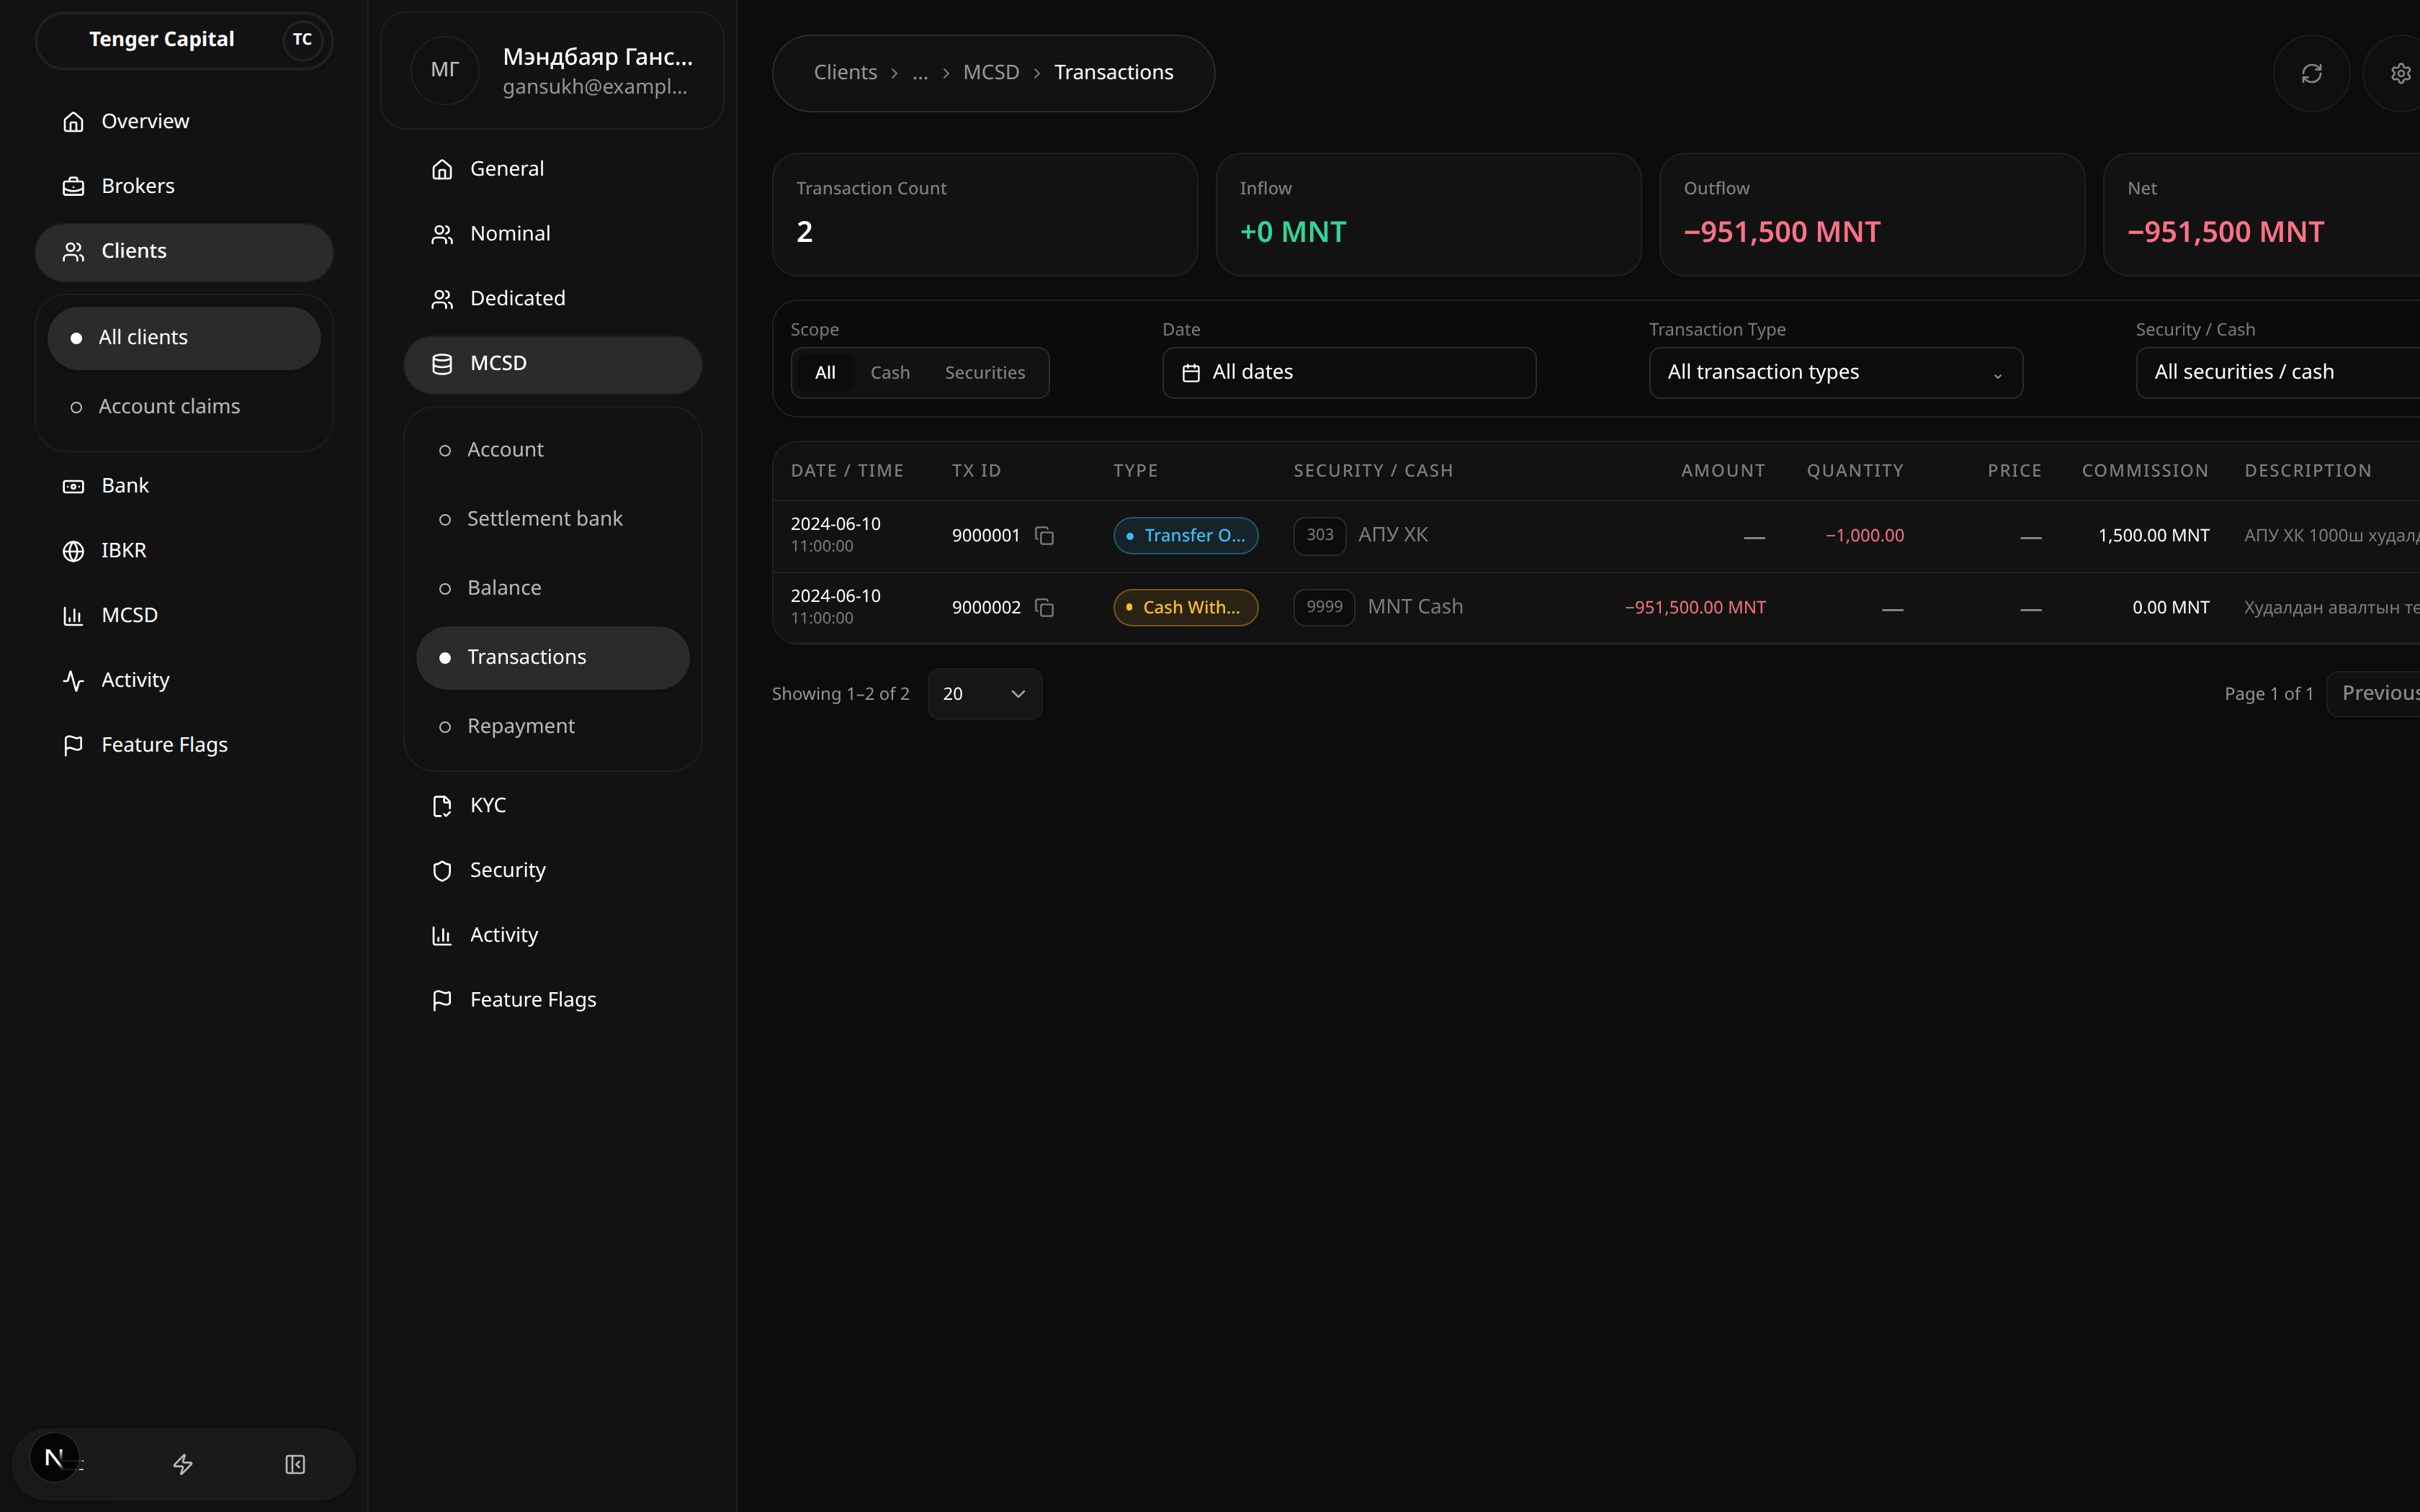Open the Settlement bank item
The image size is (2420, 1512).
553,519
